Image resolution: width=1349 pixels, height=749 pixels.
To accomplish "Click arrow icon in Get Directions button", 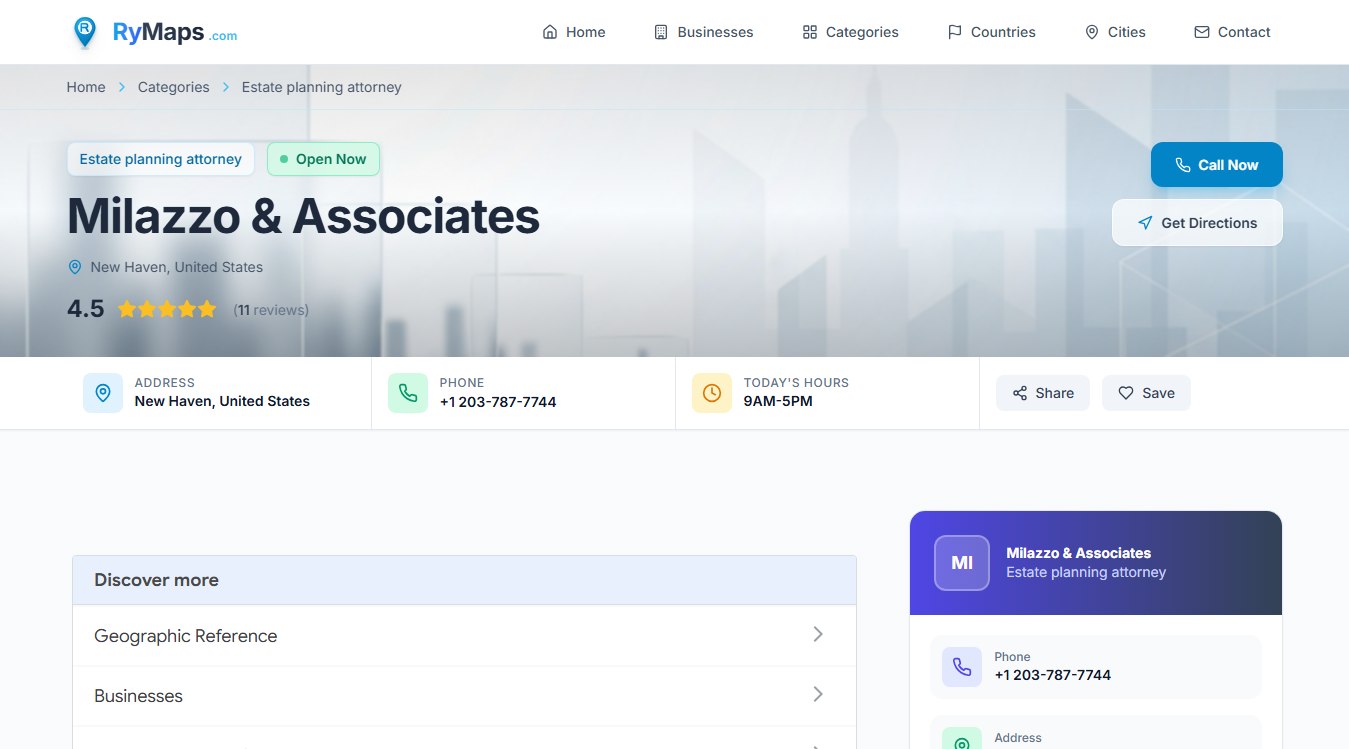I will pos(1145,223).
